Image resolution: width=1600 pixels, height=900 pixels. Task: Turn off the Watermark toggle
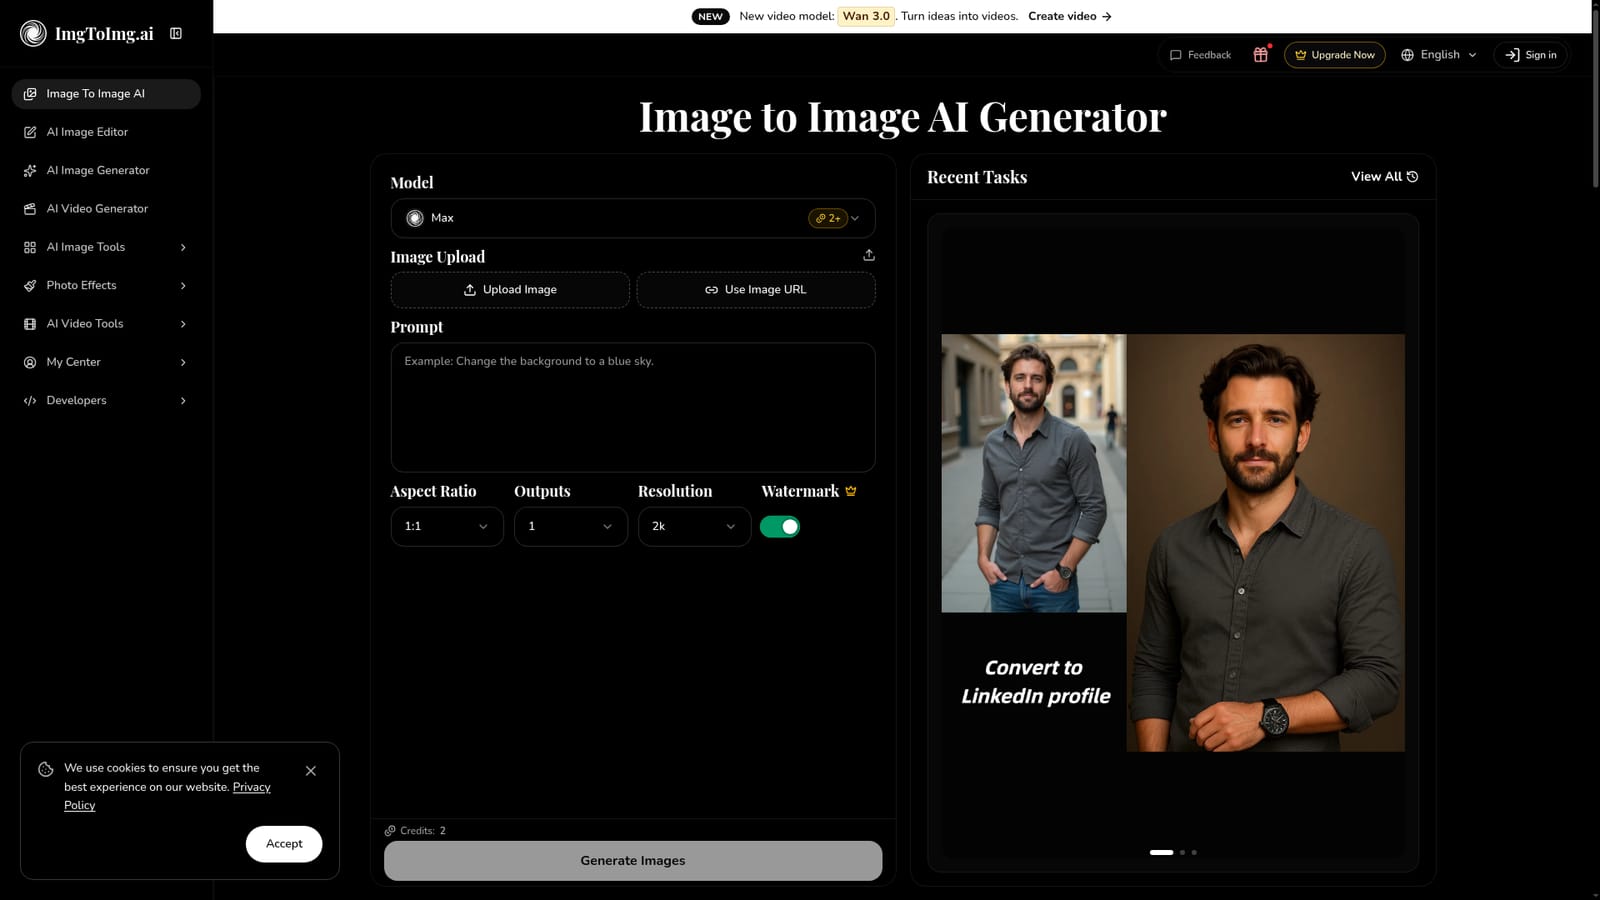(x=780, y=527)
